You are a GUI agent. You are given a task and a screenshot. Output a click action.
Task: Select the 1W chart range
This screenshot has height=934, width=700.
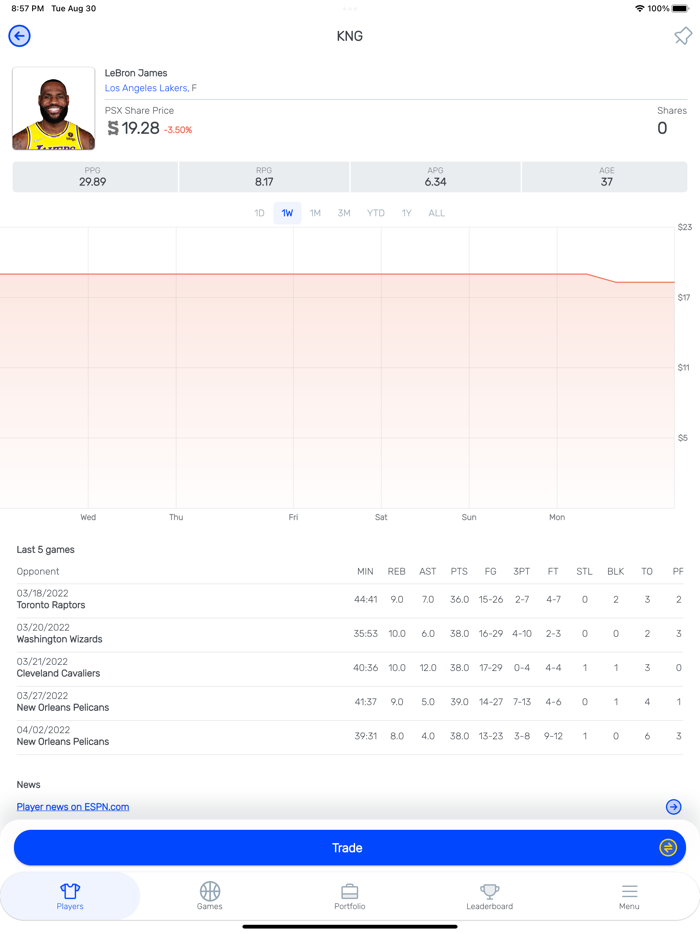pyautogui.click(x=287, y=213)
